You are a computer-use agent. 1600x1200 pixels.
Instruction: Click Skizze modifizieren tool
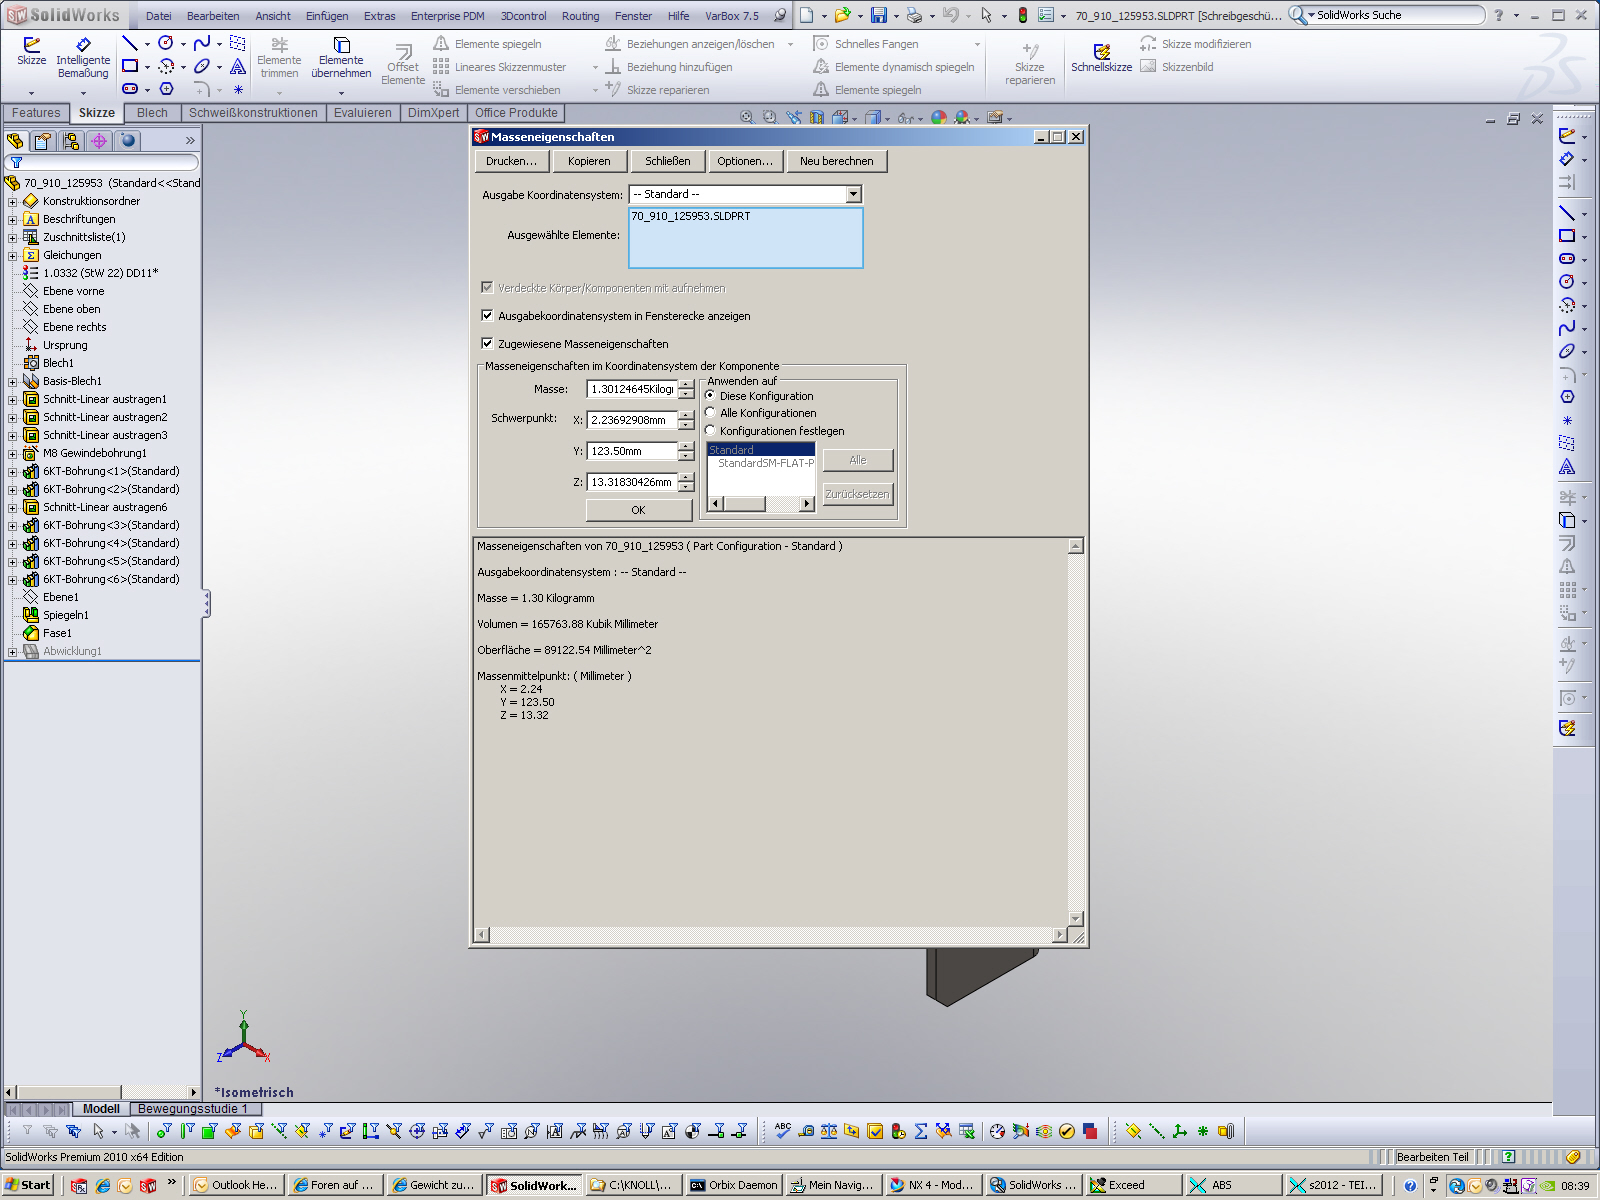[x=1195, y=44]
